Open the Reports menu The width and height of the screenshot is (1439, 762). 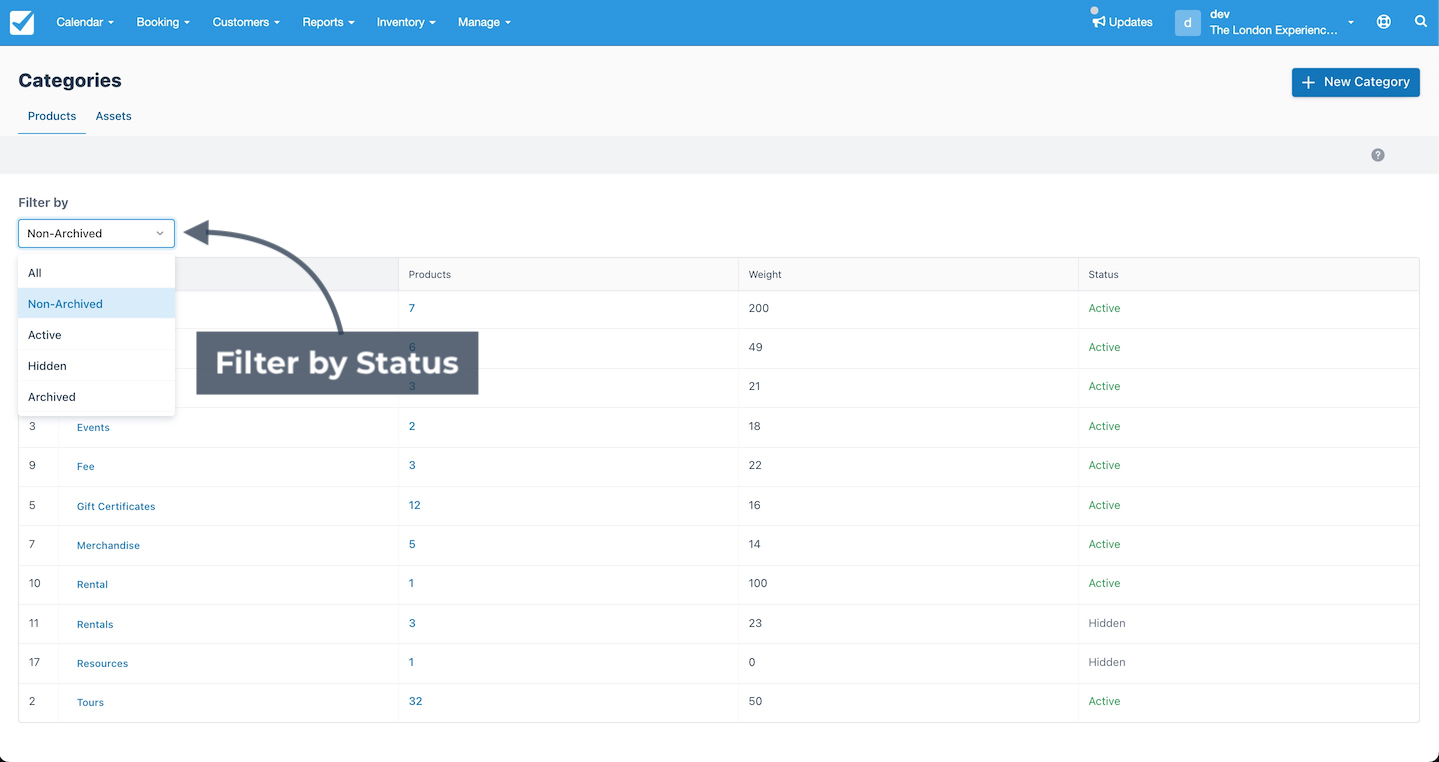pos(328,22)
